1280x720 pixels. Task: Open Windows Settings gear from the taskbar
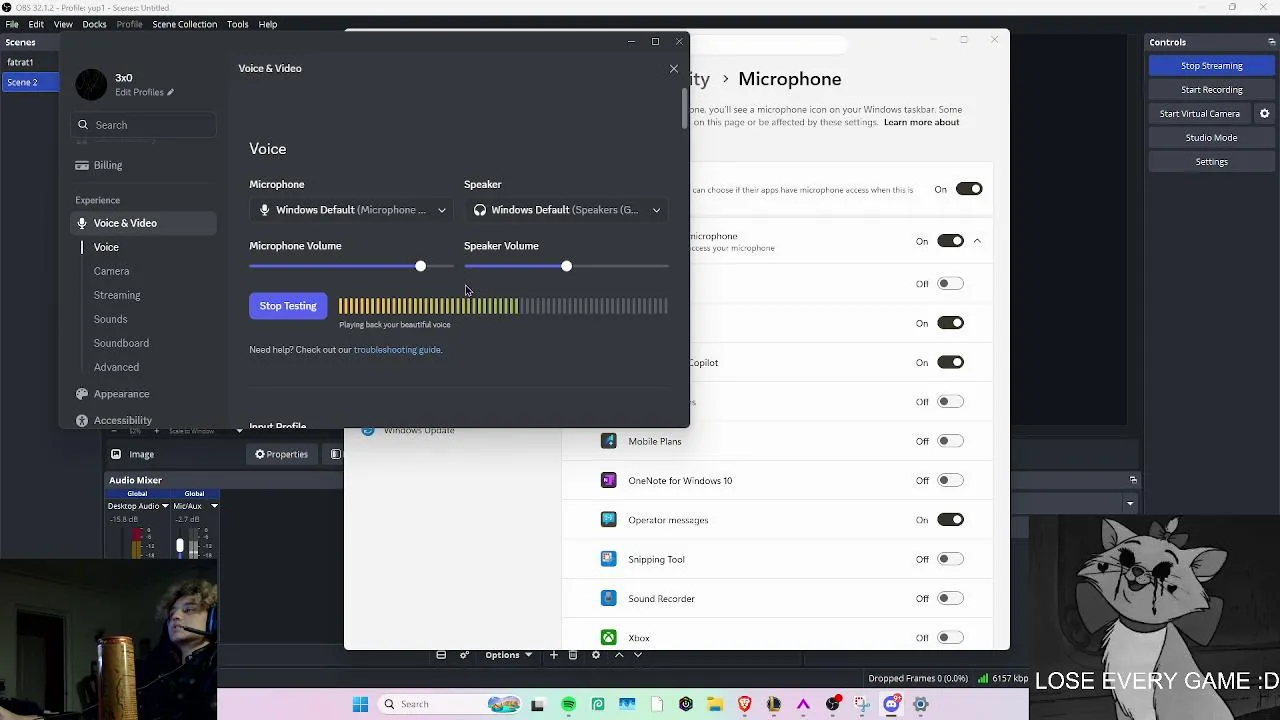[x=921, y=704]
